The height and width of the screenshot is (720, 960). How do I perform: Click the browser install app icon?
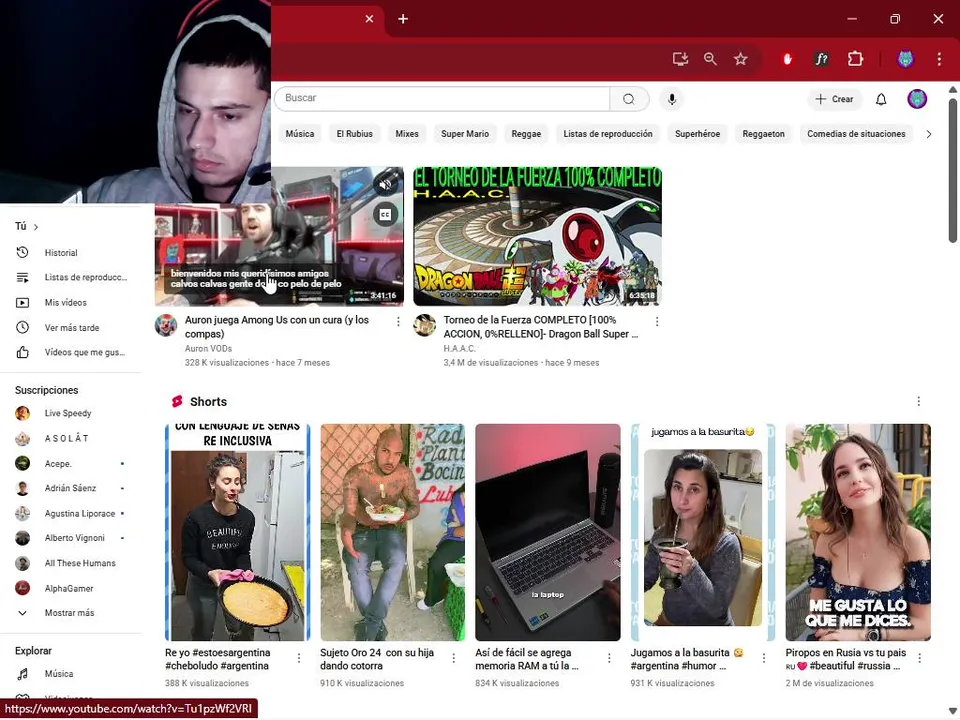(680, 59)
